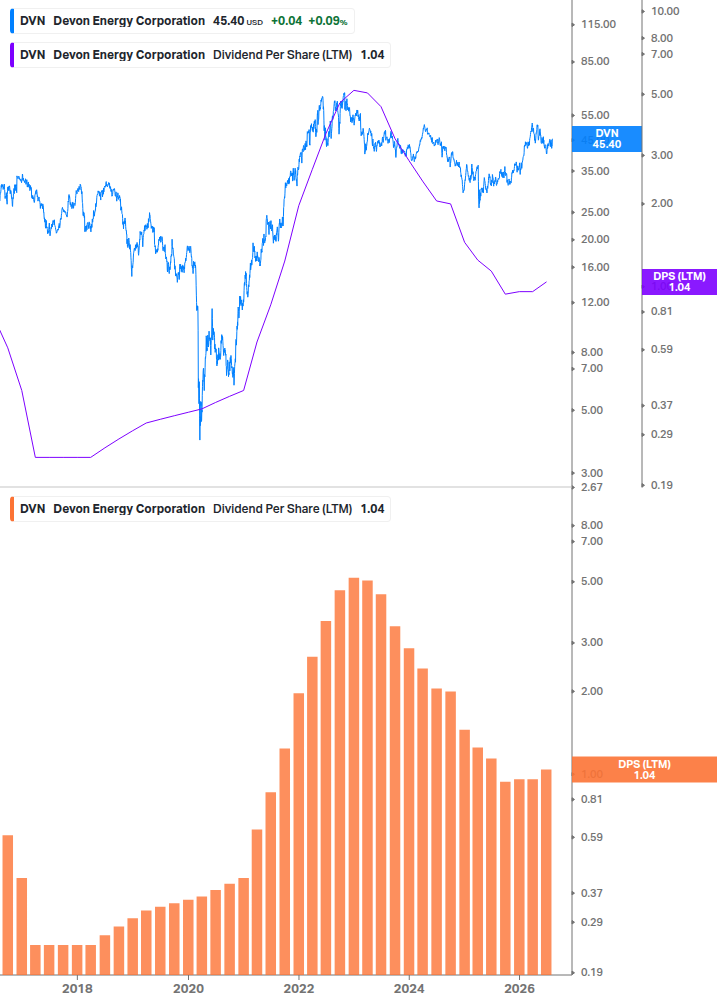Click the 2020 label on the time axis

[188, 988]
